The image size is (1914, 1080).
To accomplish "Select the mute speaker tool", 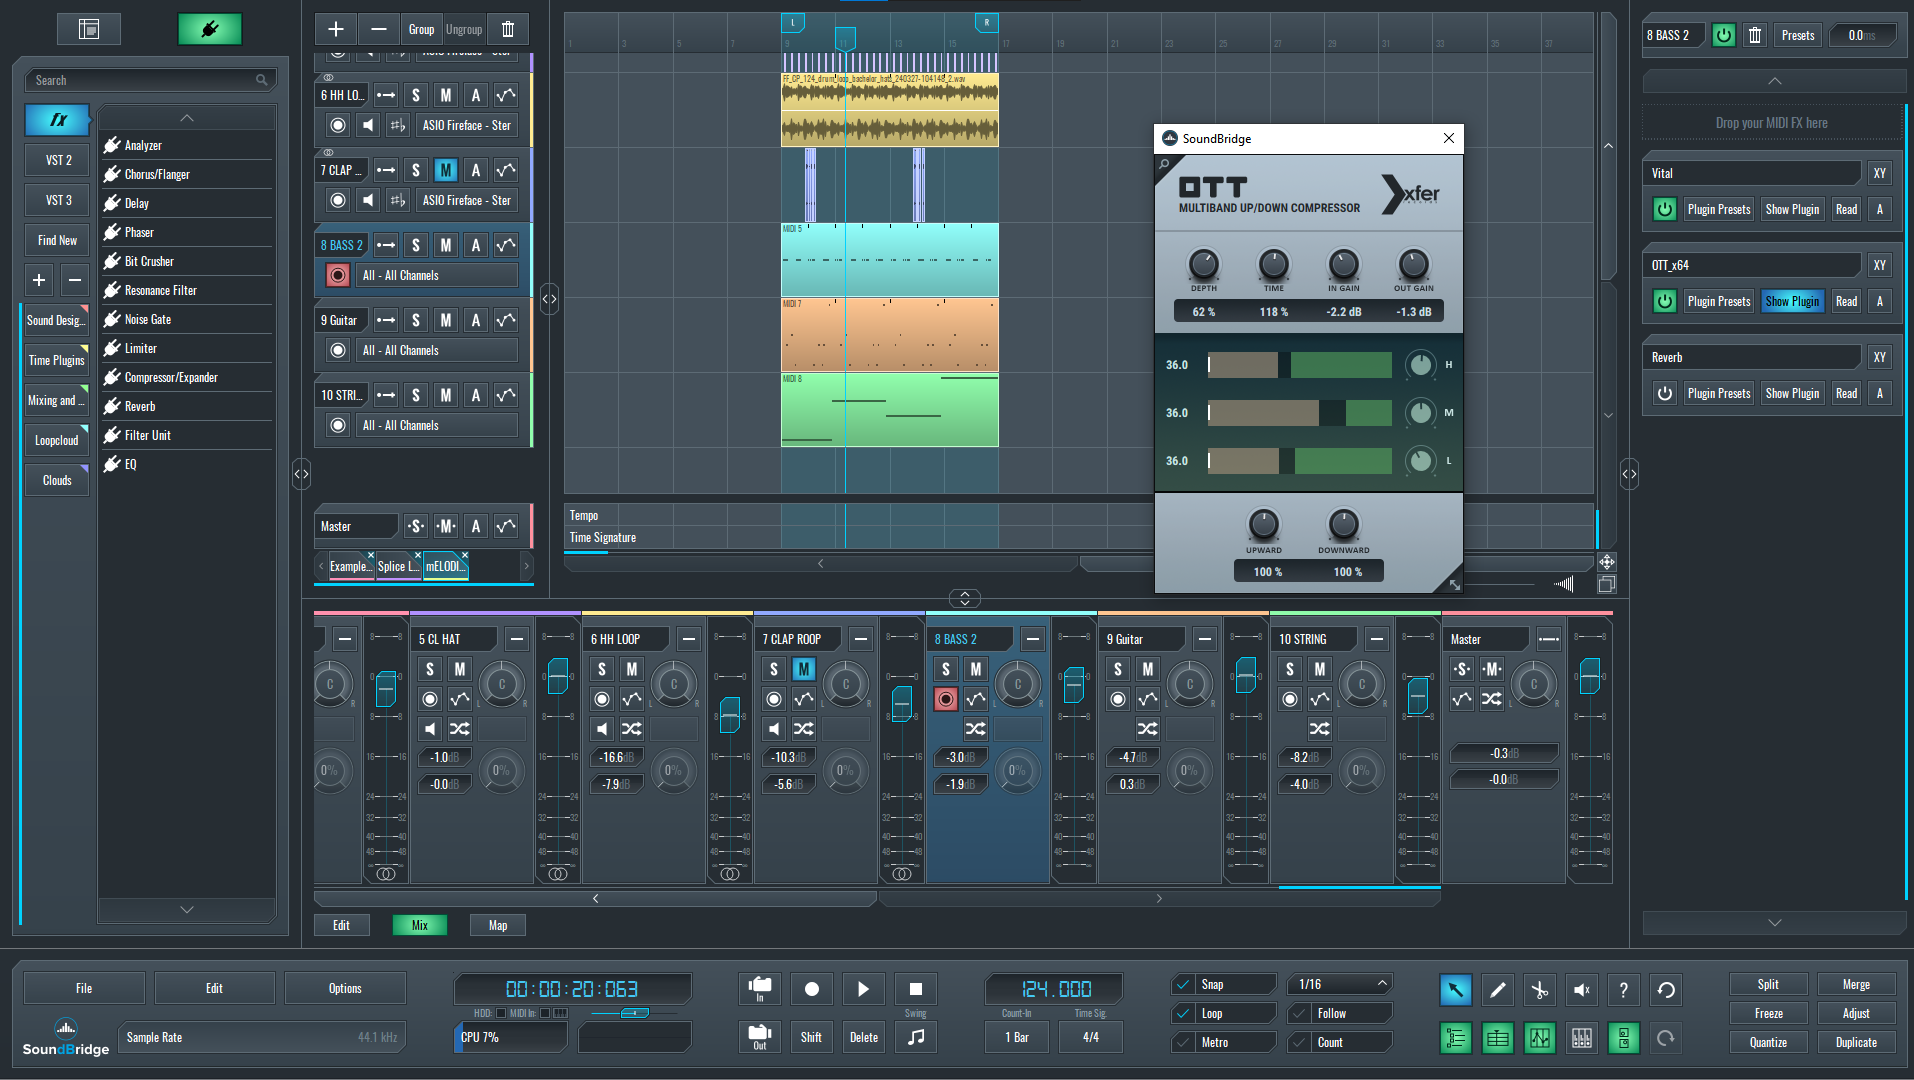I will tap(1581, 990).
